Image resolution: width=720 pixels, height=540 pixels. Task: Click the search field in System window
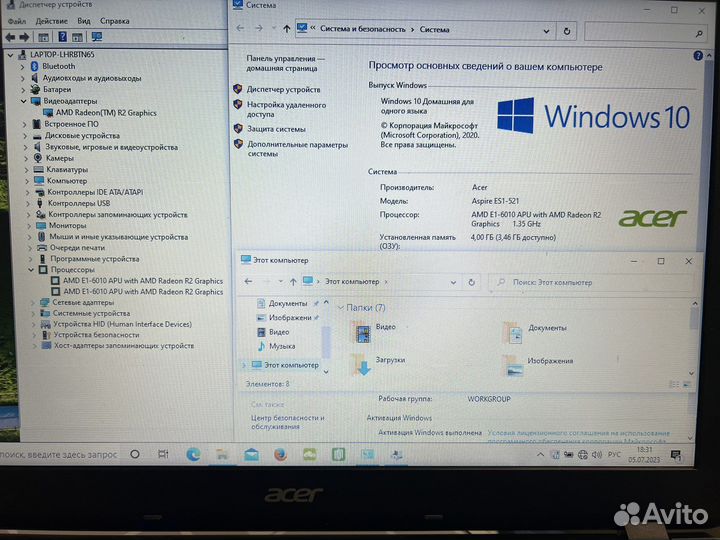[646, 32]
